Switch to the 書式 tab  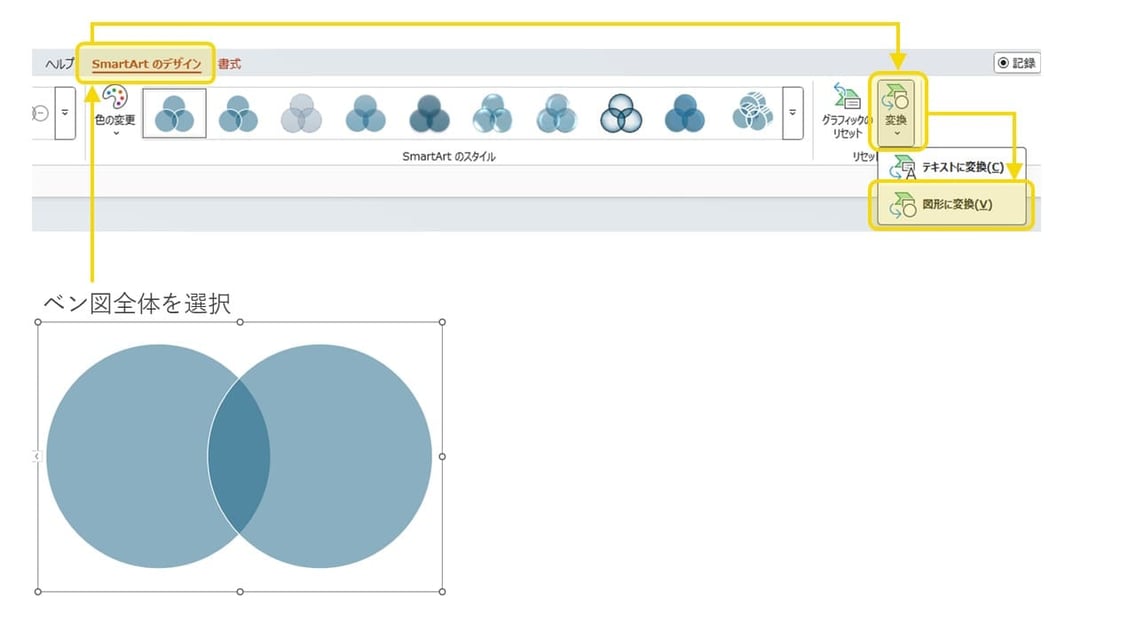click(230, 64)
